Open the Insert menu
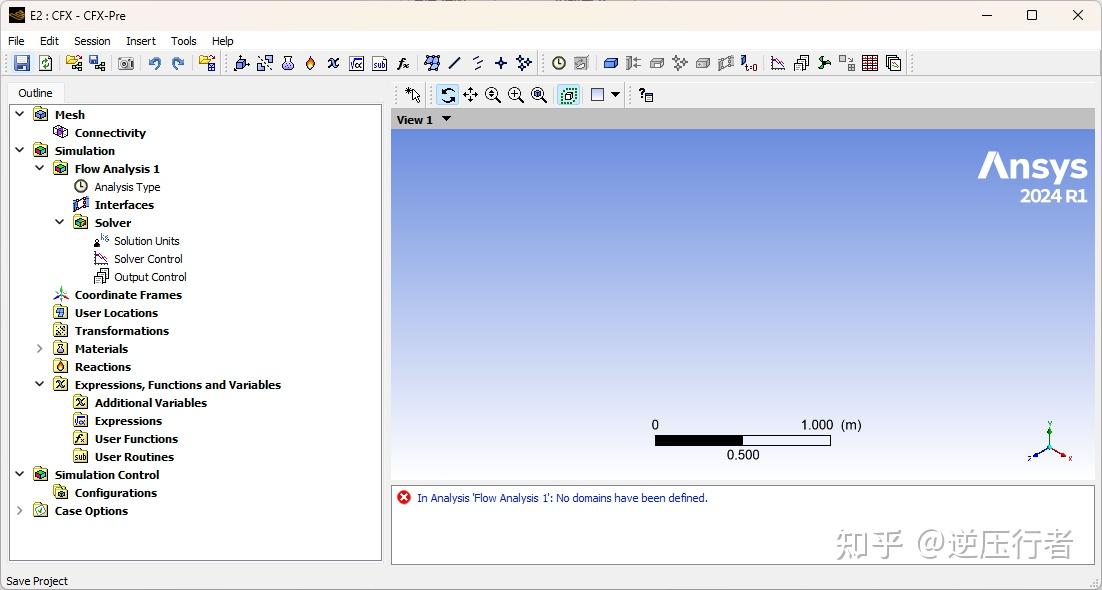The image size is (1102, 590). tap(141, 41)
